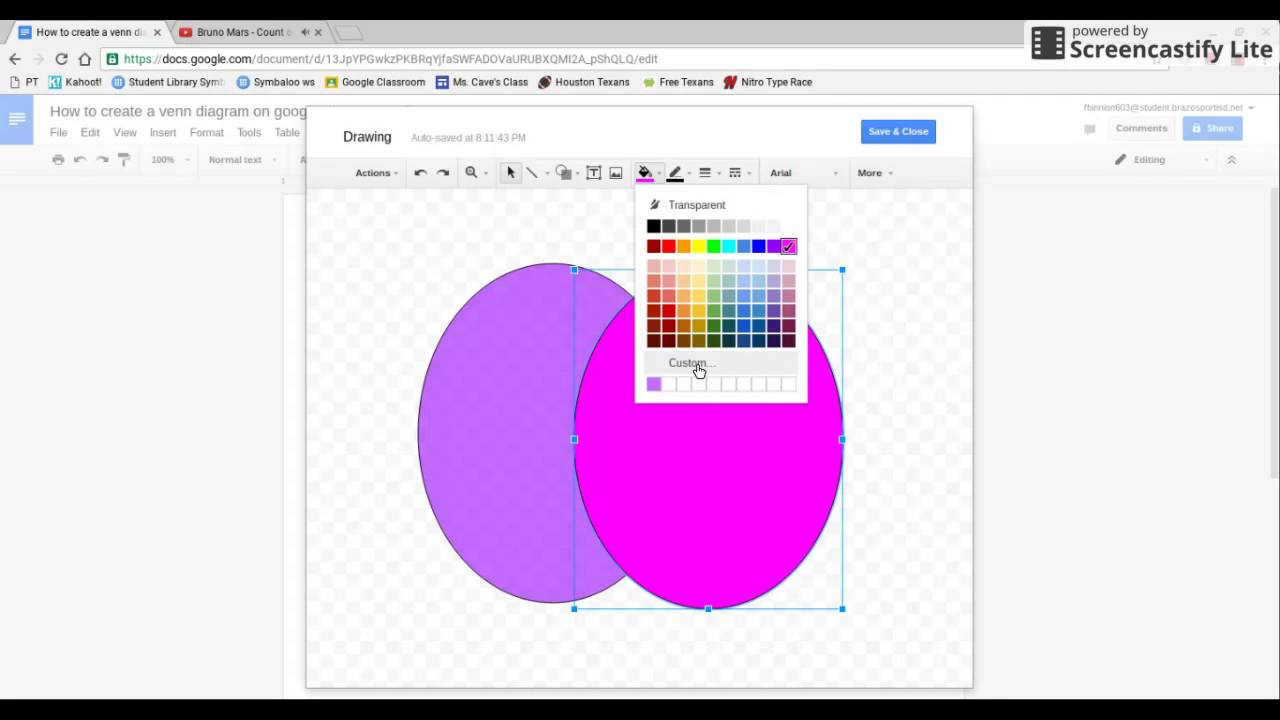The height and width of the screenshot is (720, 1280).
Task: Undo in the Drawing toolbar
Action: (420, 173)
